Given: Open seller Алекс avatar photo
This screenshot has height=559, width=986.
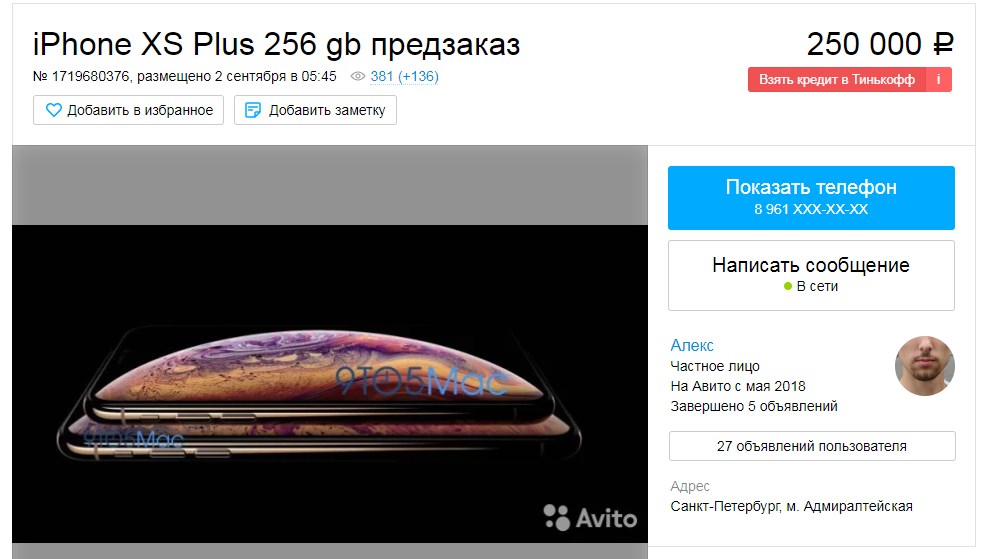Looking at the screenshot, I should [924, 366].
